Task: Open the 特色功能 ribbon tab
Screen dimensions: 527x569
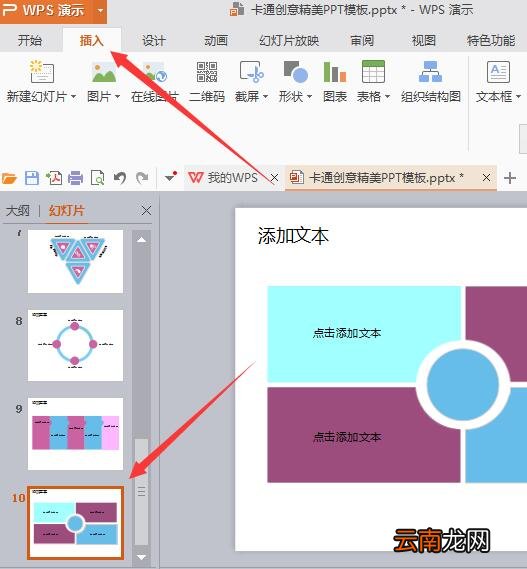Action: [491, 40]
